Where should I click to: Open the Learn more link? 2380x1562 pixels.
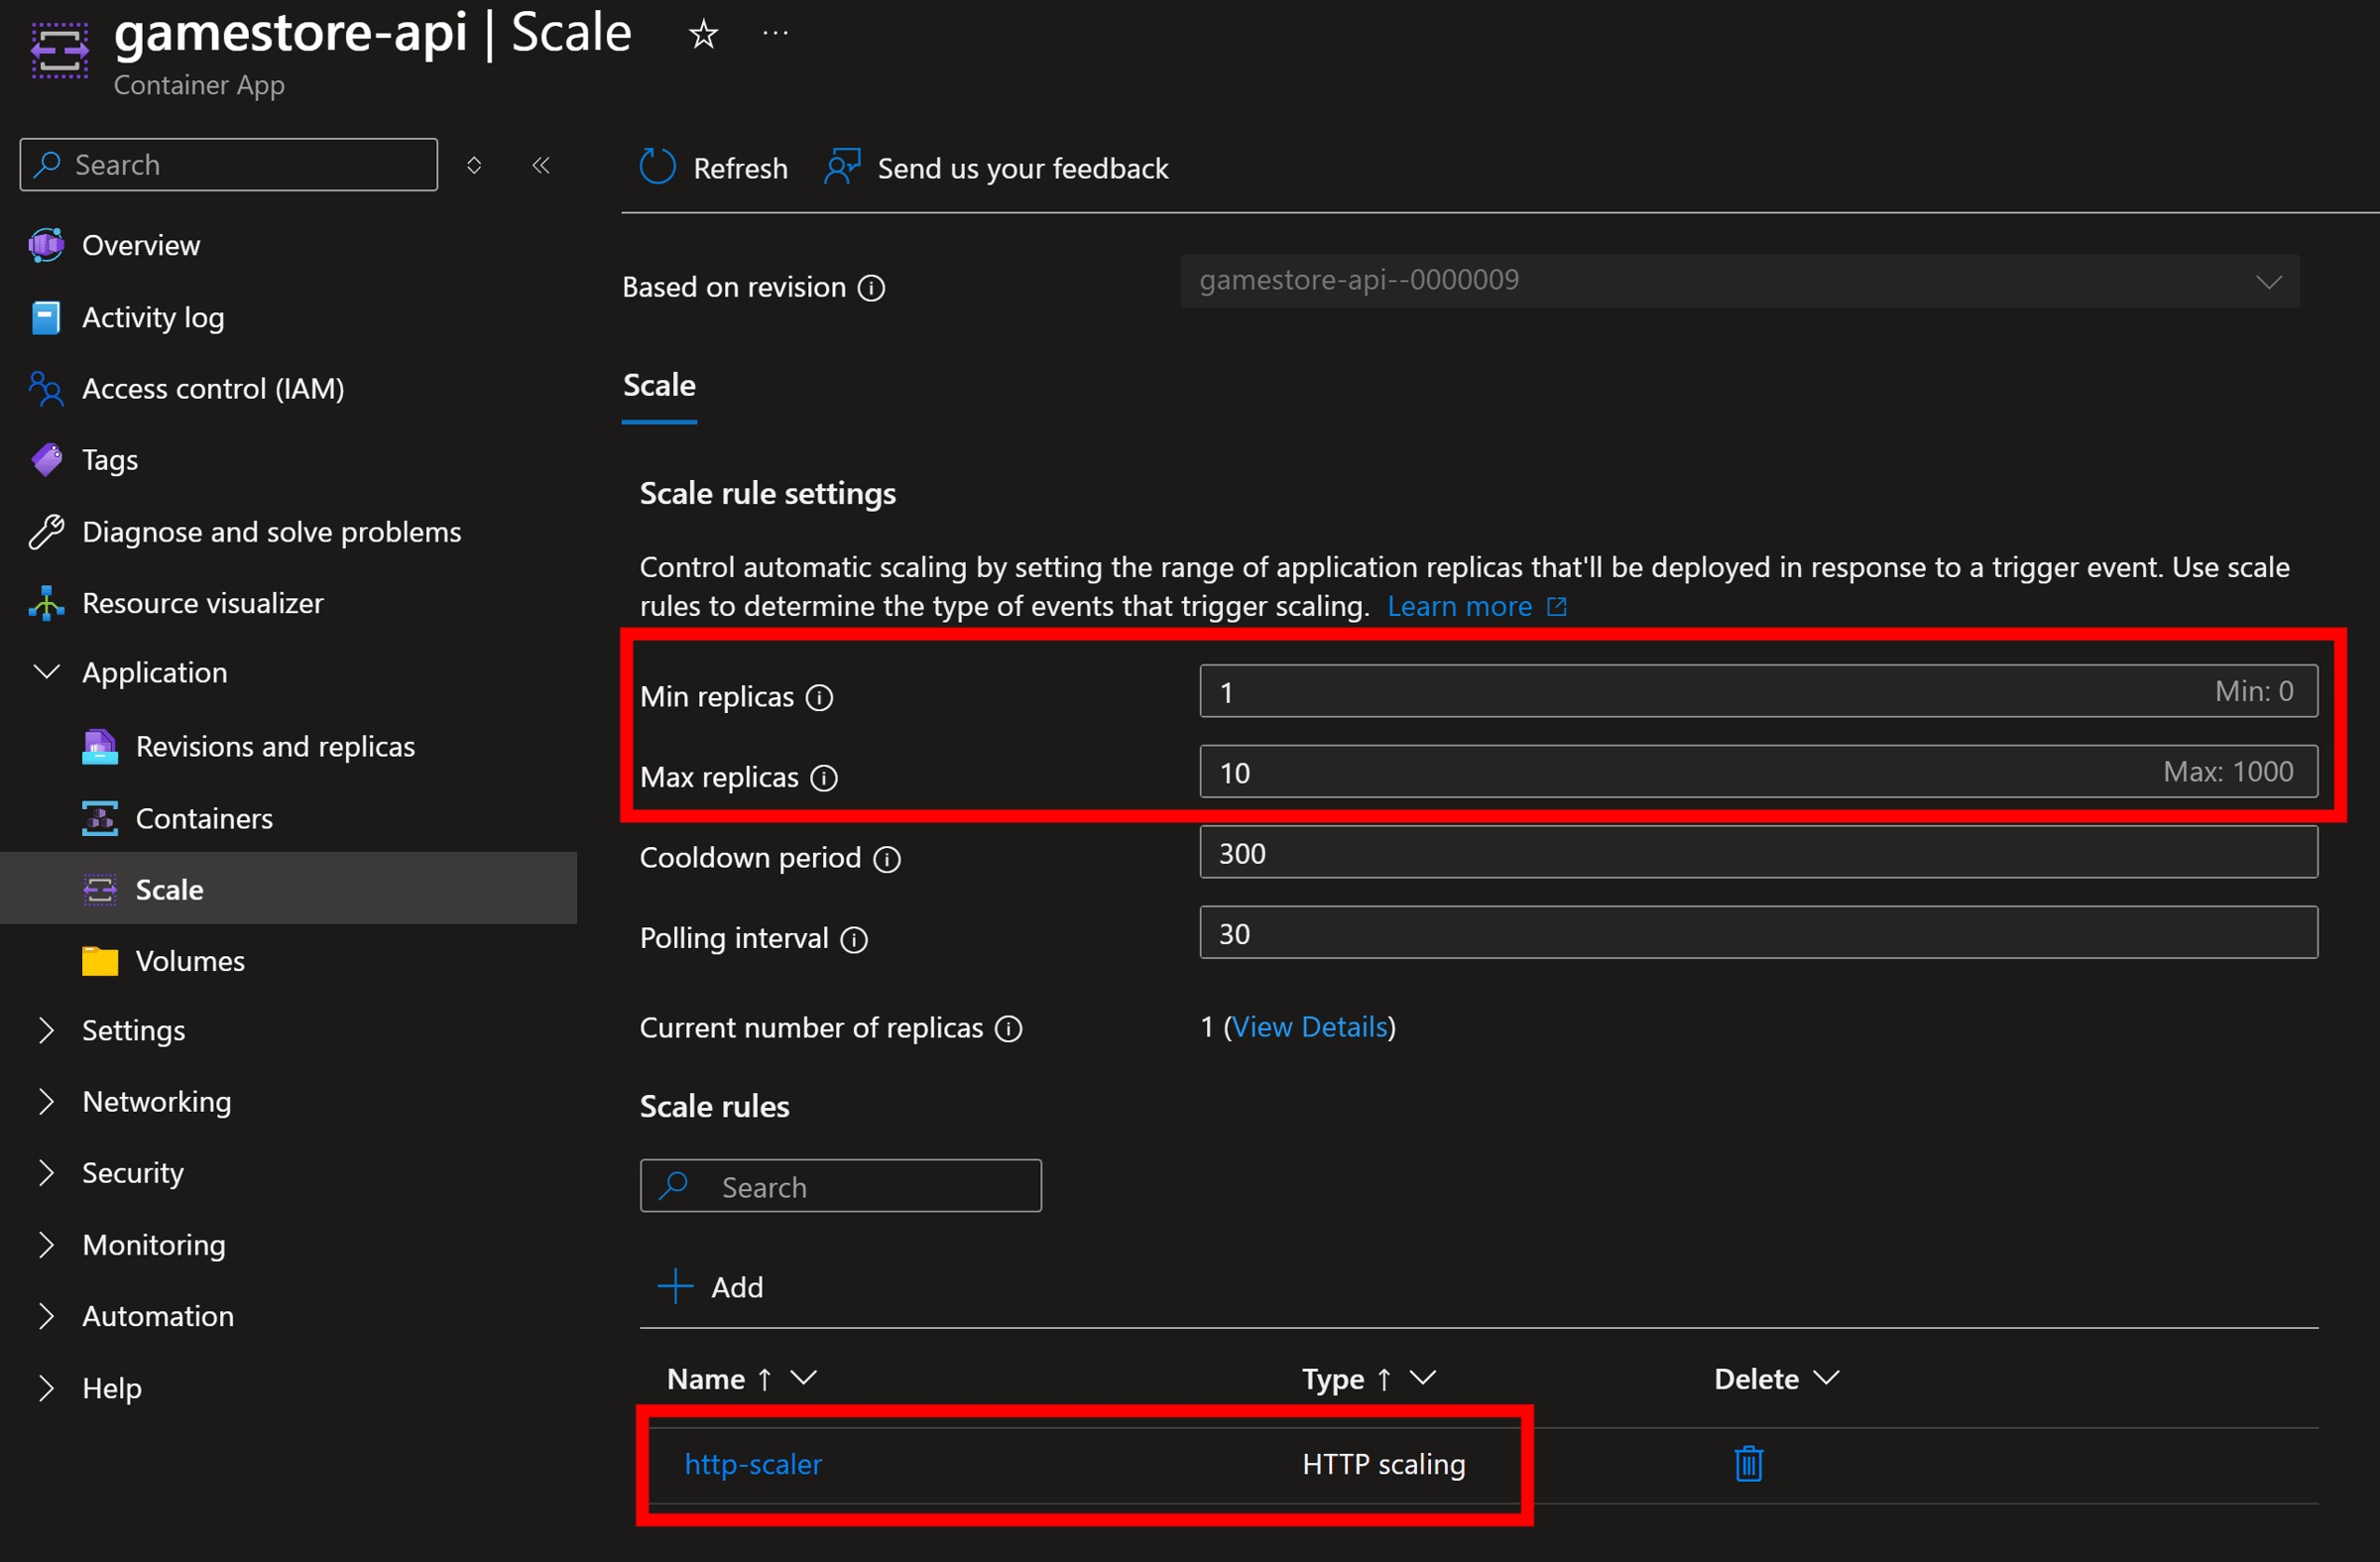click(x=1477, y=607)
